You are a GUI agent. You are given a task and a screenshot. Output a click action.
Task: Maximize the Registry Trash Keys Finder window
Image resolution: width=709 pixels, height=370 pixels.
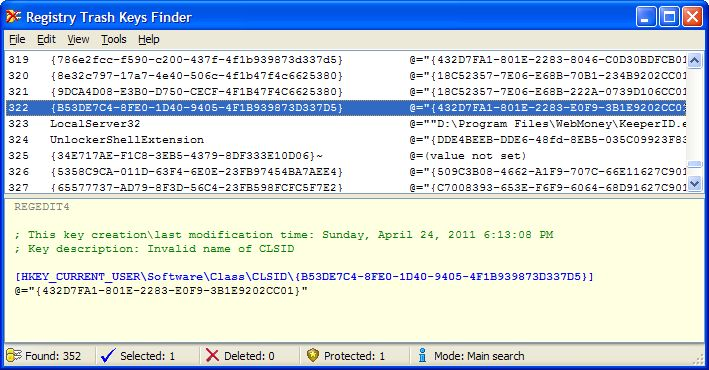[x=669, y=17]
